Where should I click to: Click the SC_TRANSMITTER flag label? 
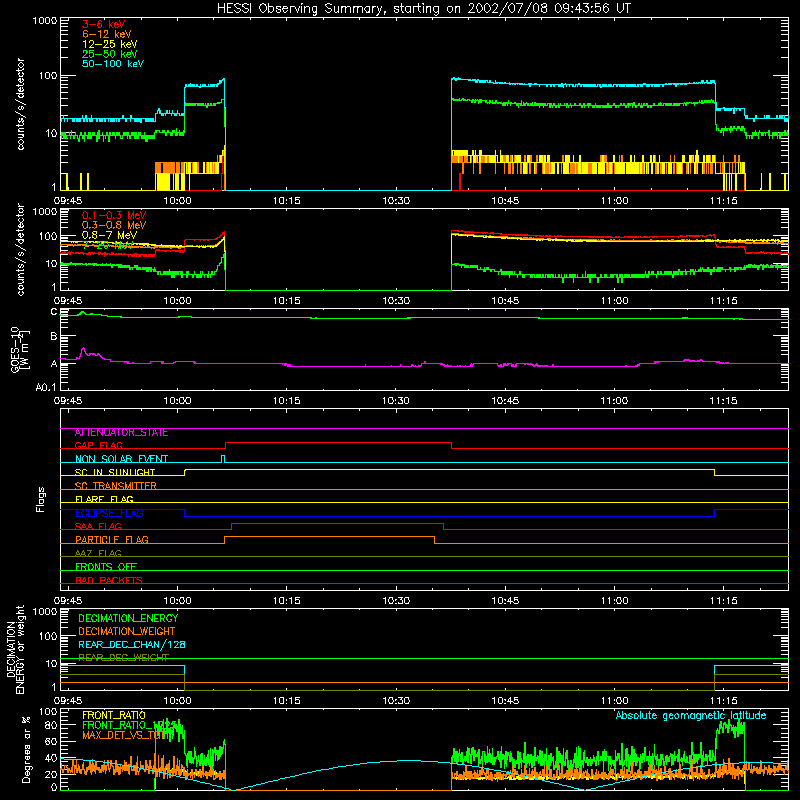(116, 486)
